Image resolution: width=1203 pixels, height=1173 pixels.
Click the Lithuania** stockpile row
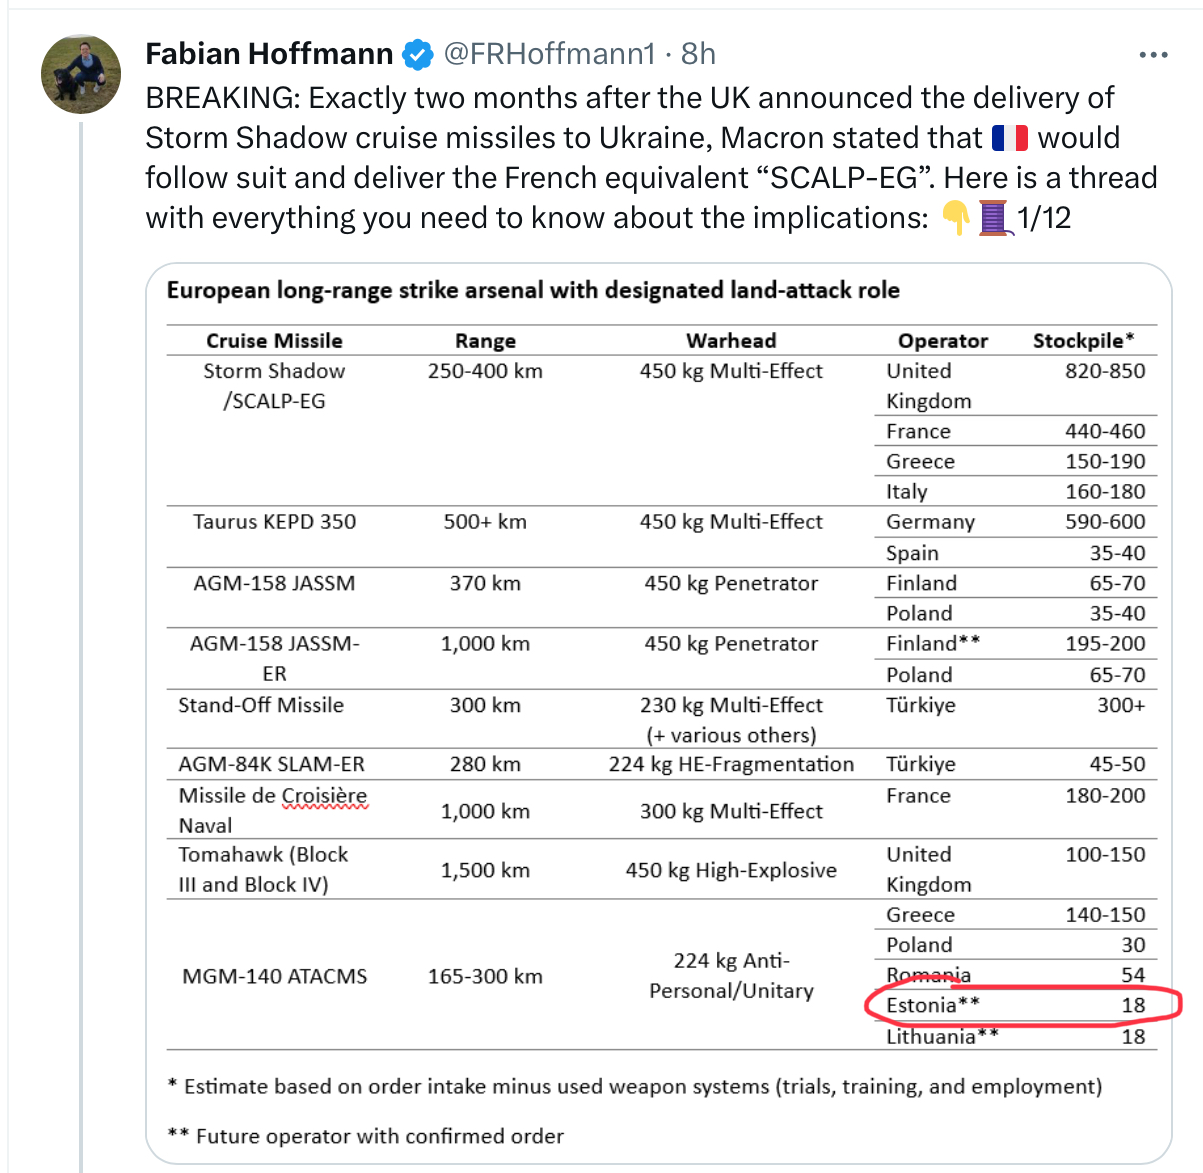click(x=1010, y=1037)
